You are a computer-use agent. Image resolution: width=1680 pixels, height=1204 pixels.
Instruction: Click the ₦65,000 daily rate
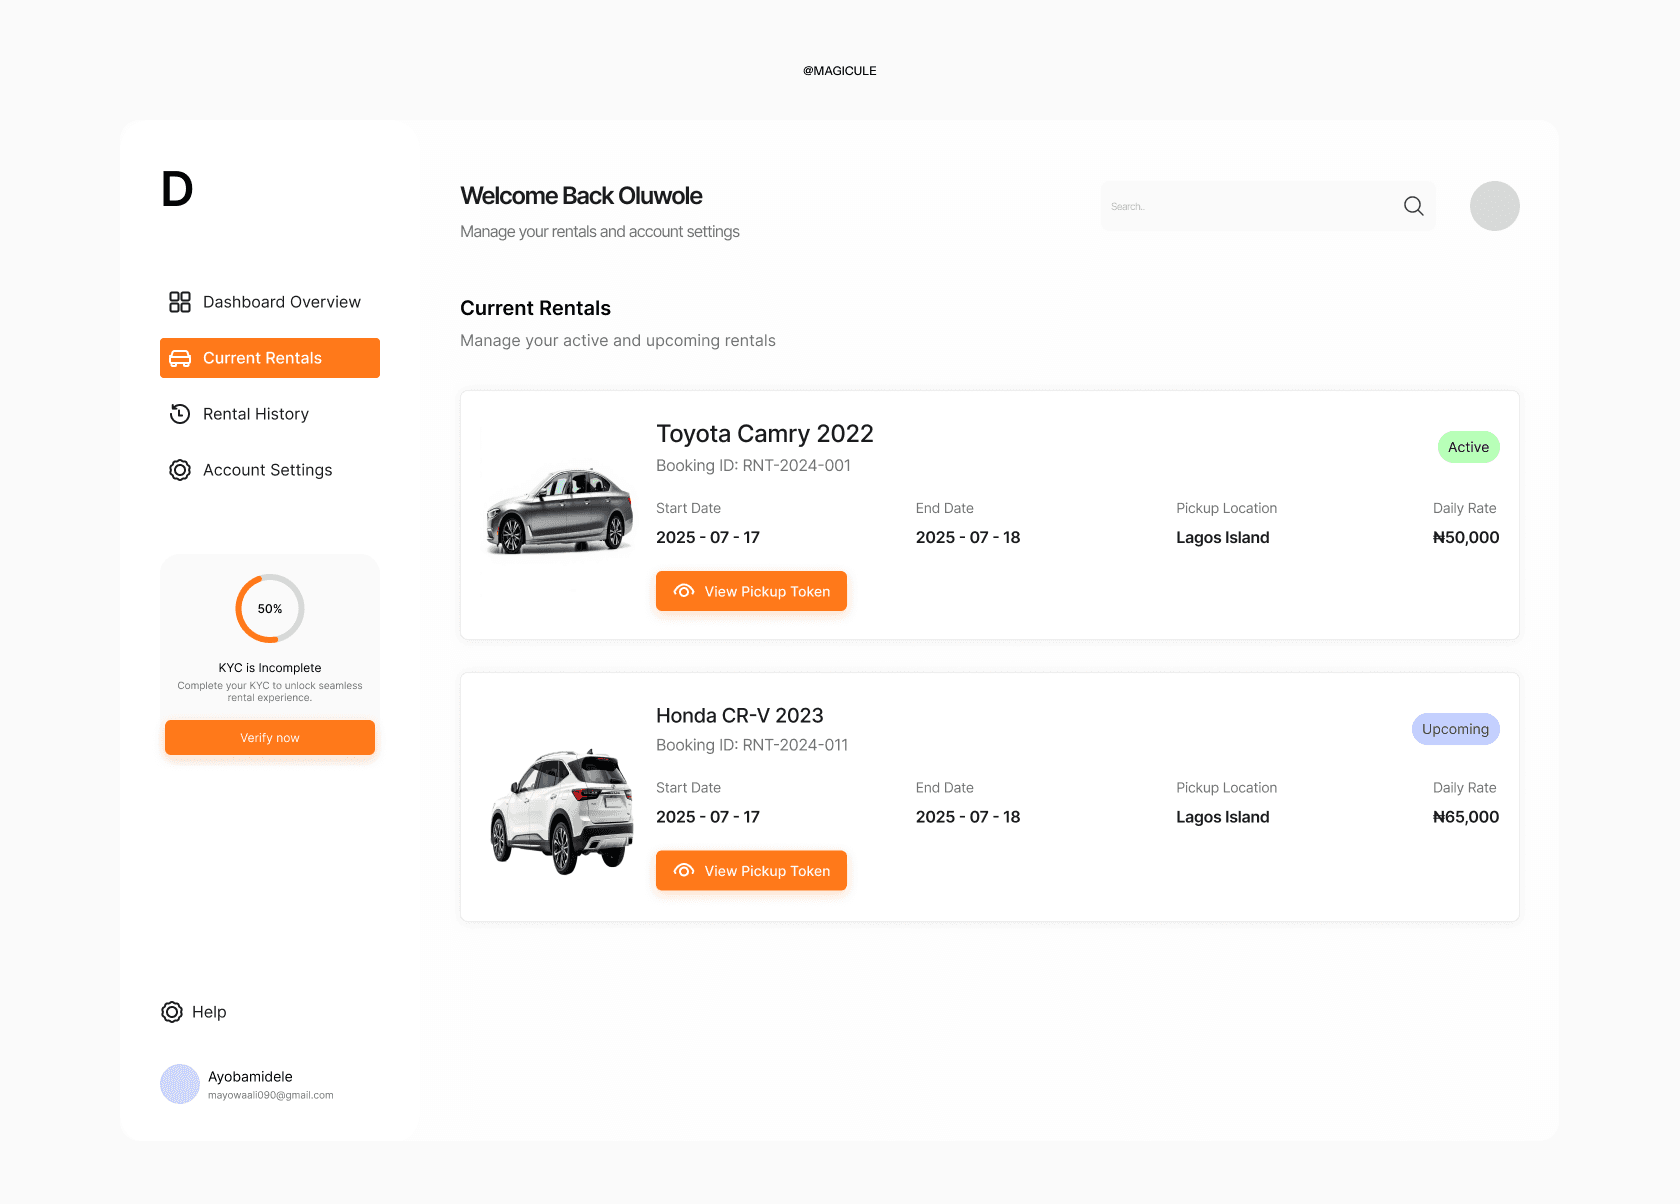(x=1466, y=817)
